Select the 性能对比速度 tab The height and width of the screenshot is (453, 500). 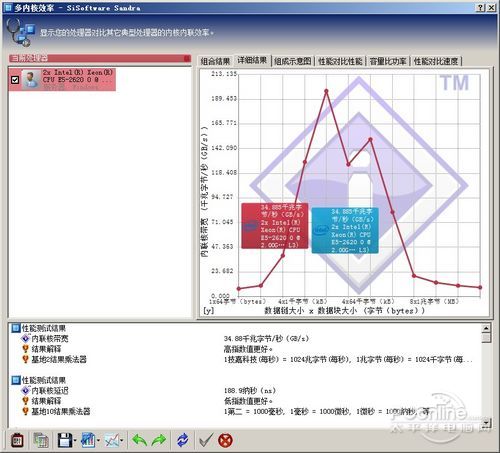pos(436,61)
